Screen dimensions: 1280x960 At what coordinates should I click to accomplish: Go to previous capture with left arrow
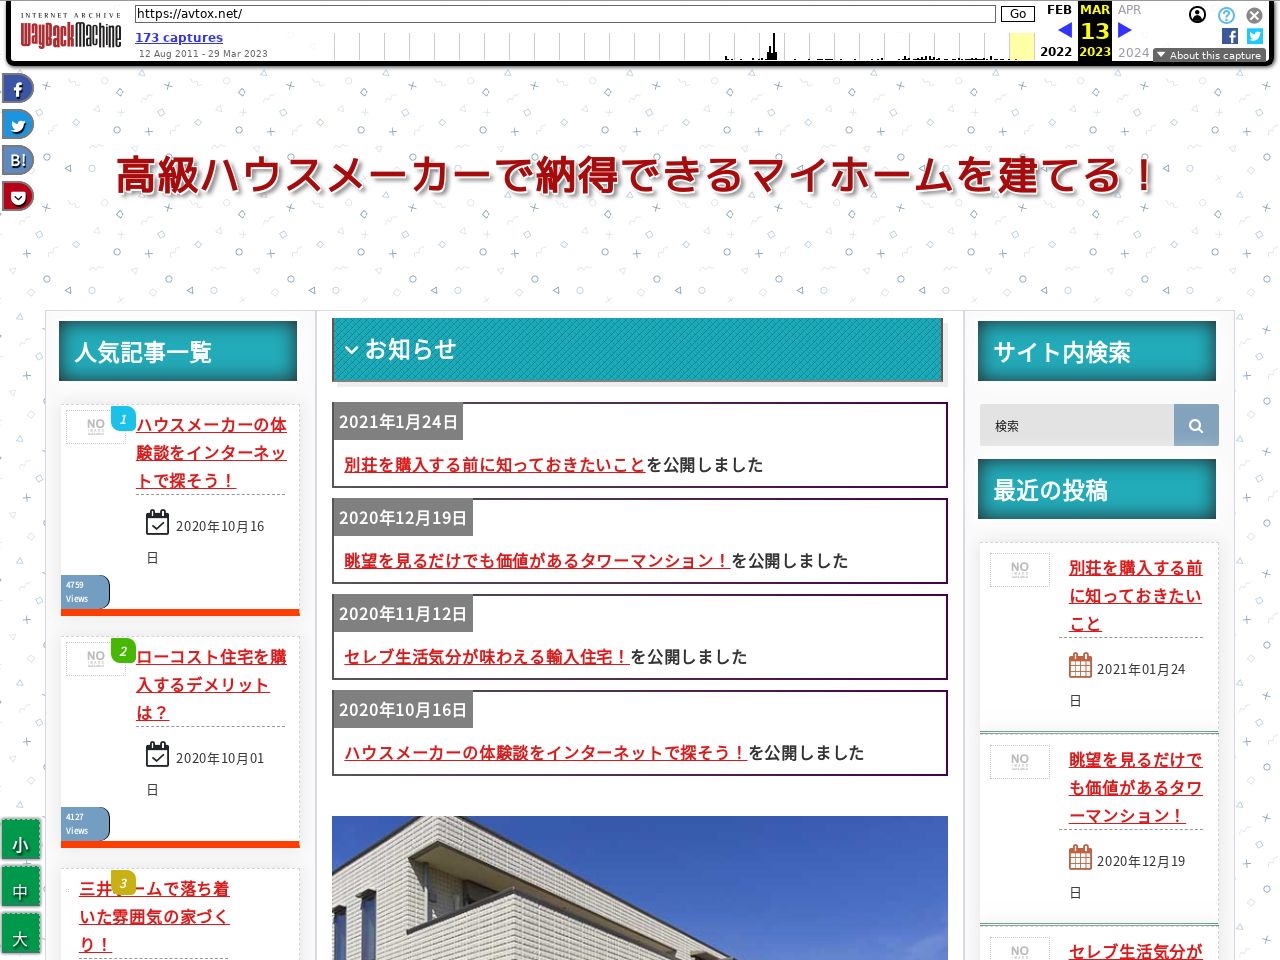pyautogui.click(x=1064, y=31)
